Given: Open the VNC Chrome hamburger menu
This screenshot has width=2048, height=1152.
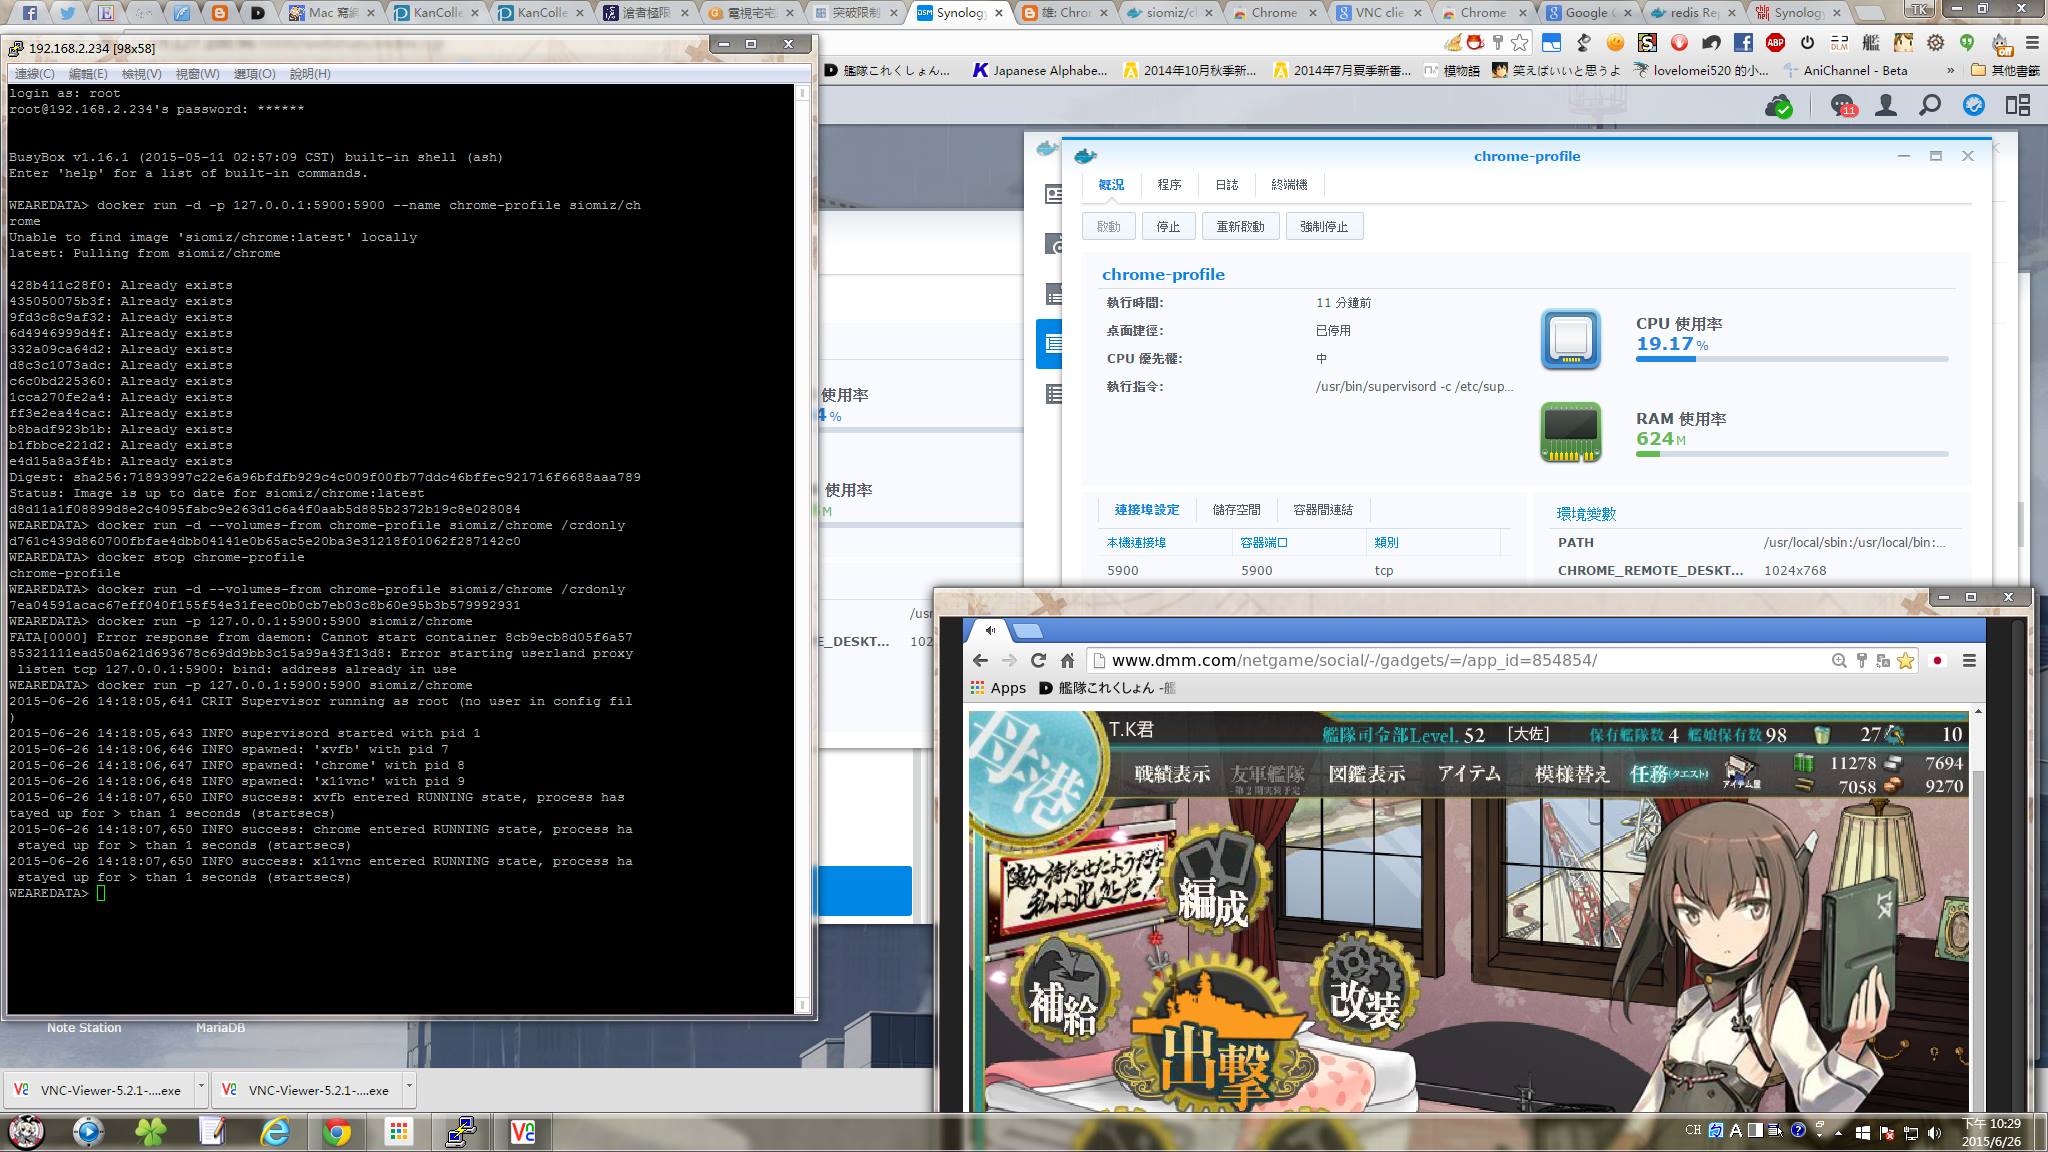Looking at the screenshot, I should [x=1969, y=661].
